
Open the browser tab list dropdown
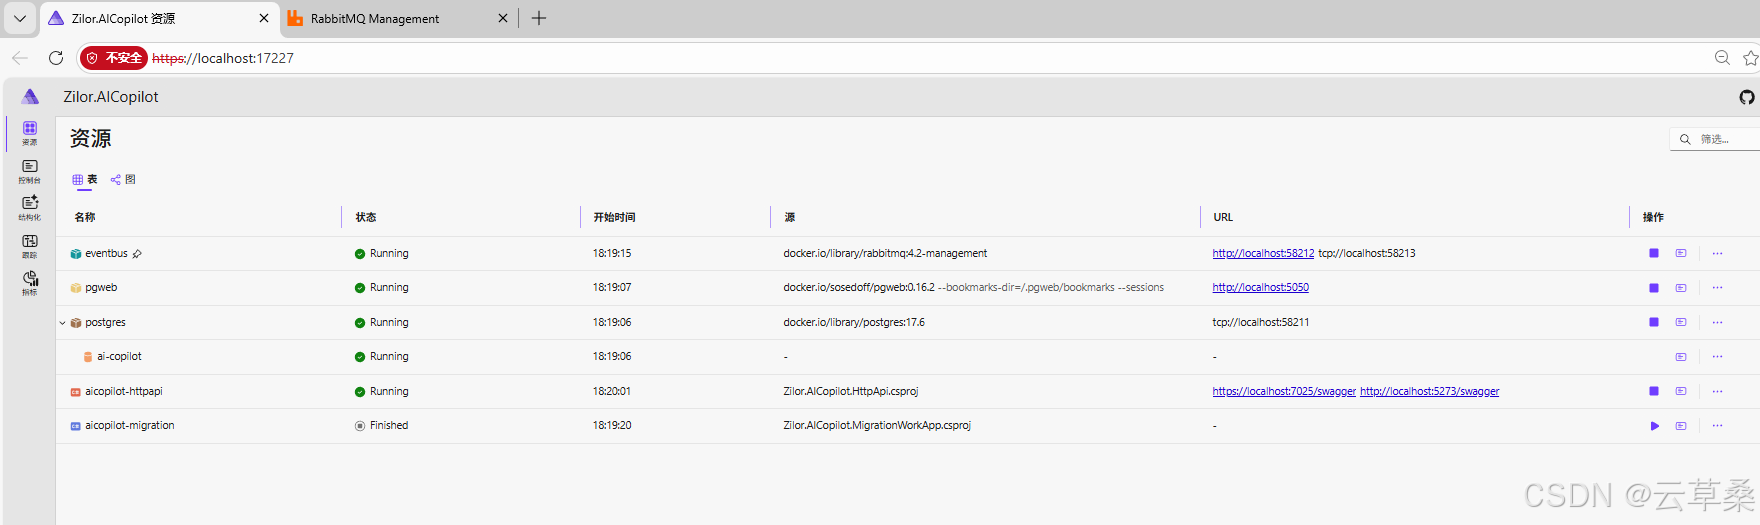[20, 18]
